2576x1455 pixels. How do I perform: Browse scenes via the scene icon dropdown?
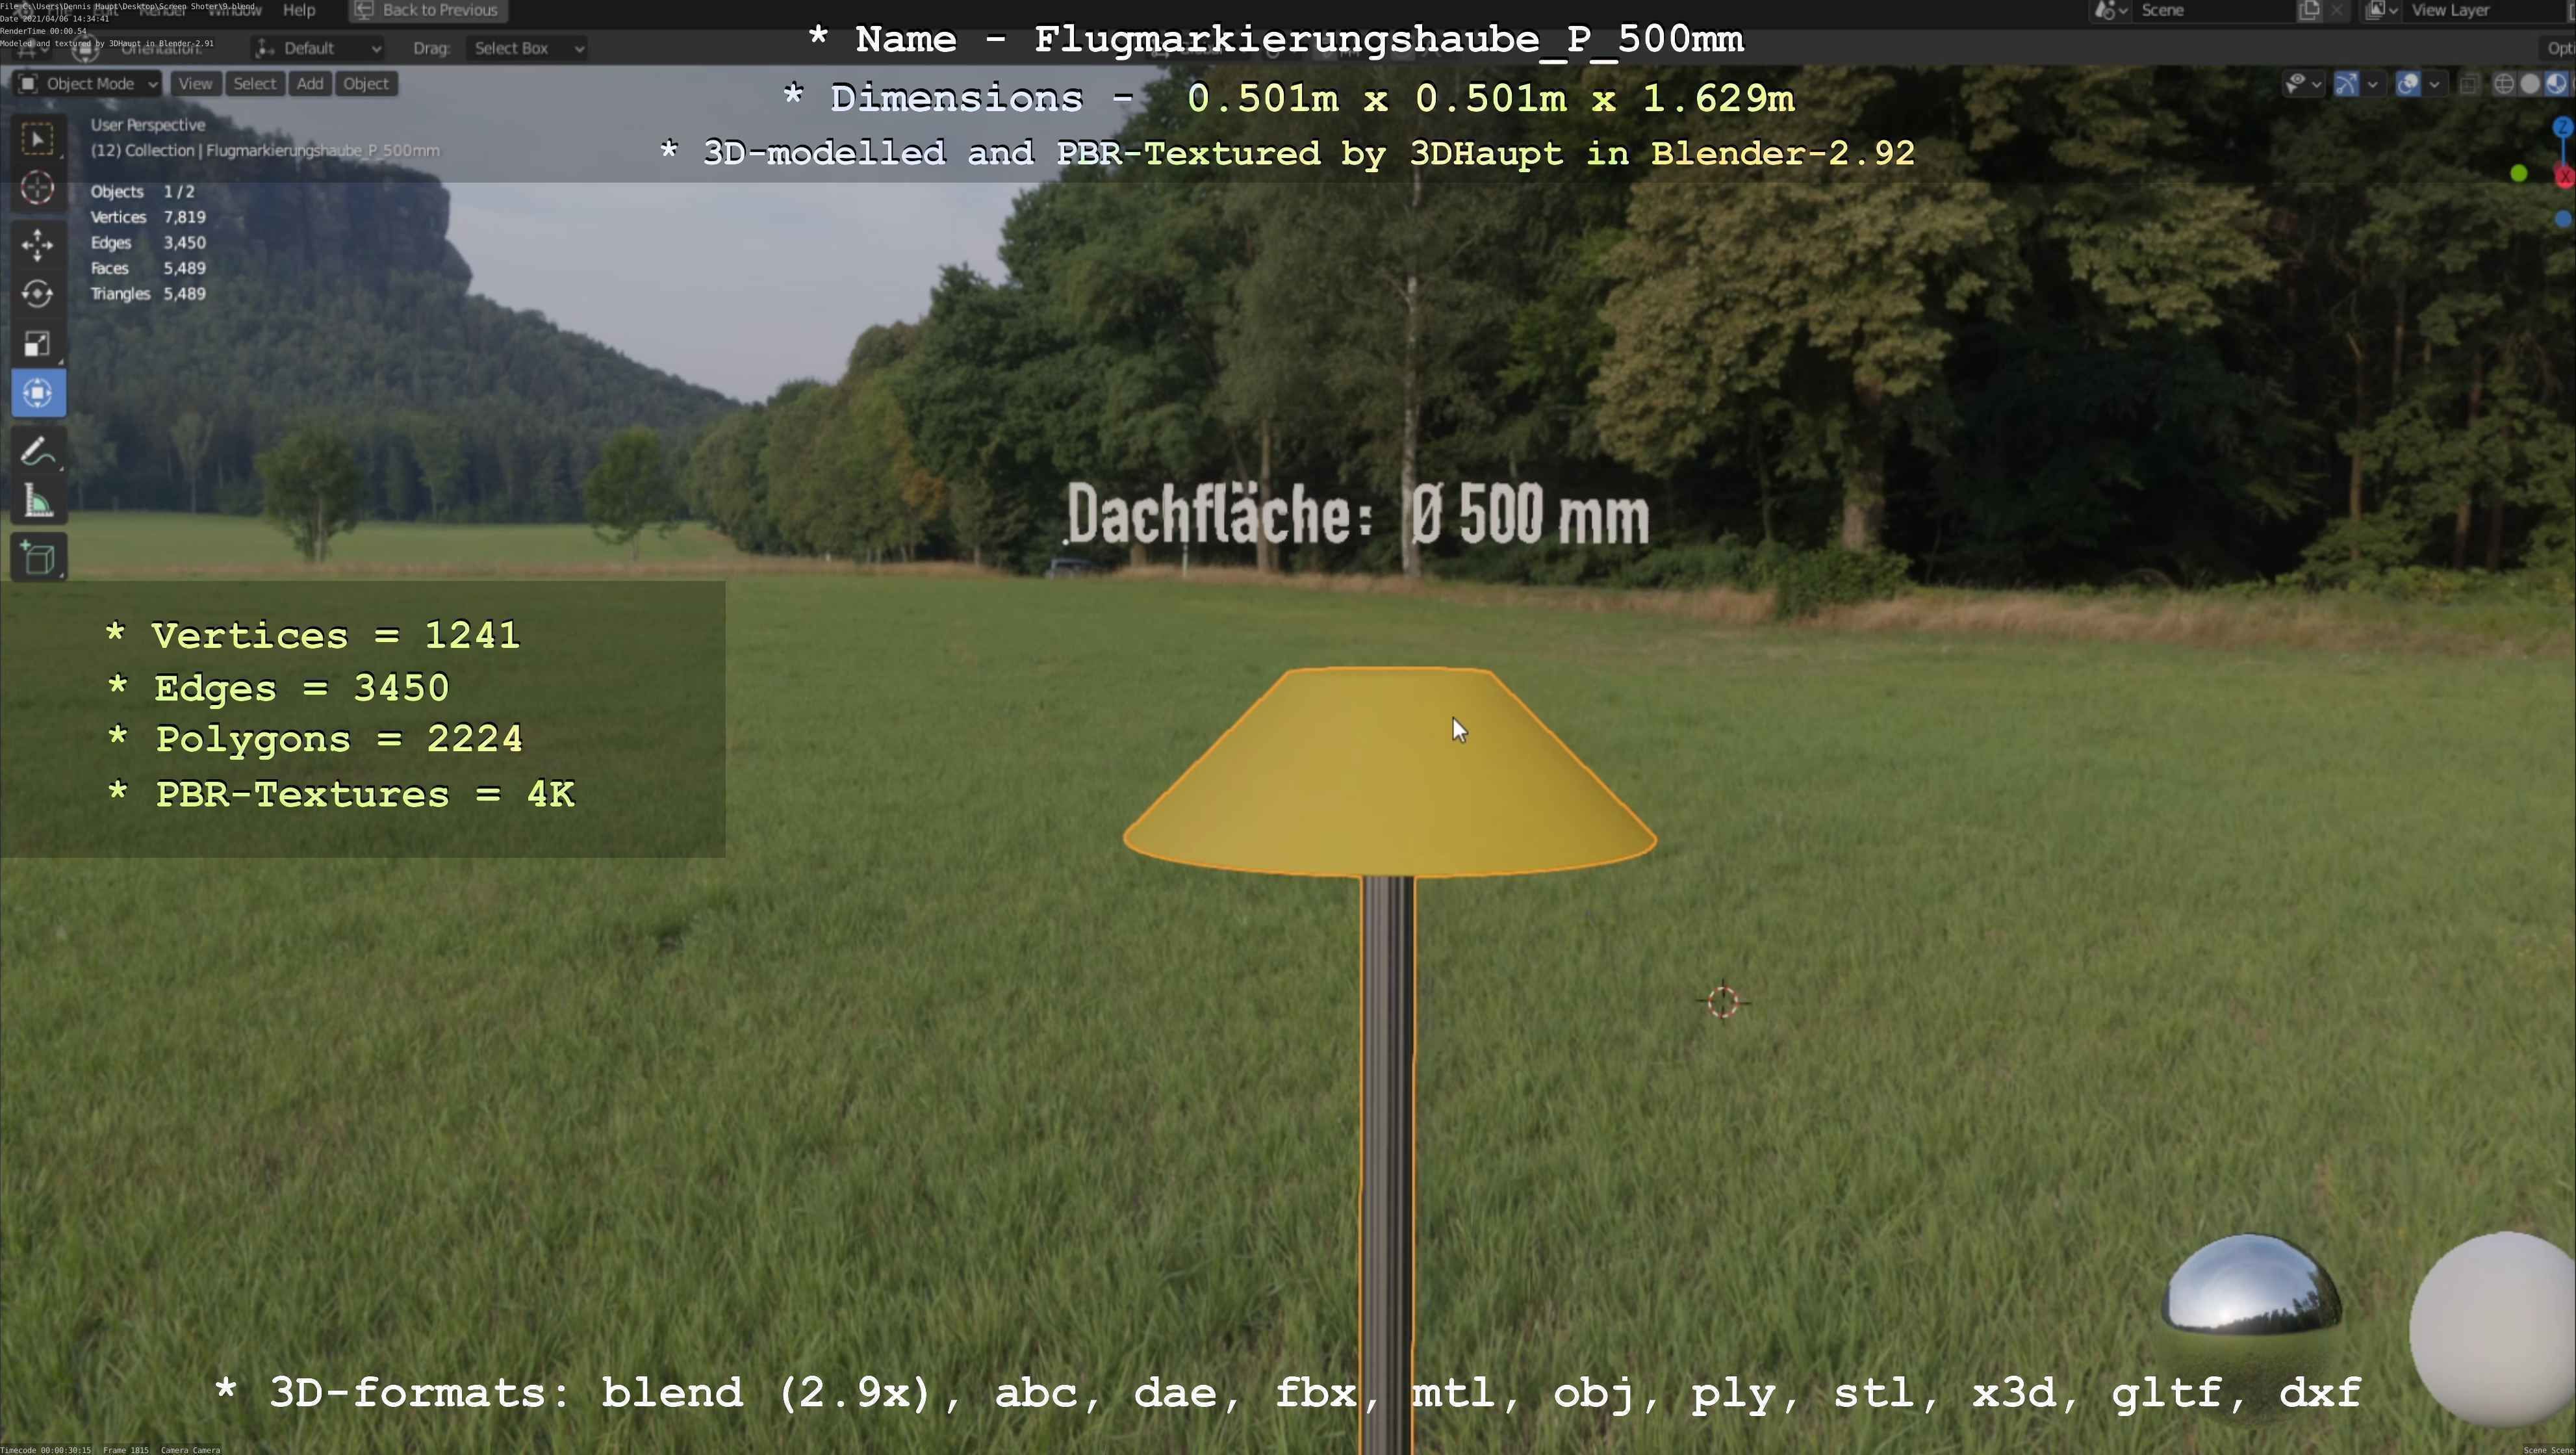tap(2110, 10)
